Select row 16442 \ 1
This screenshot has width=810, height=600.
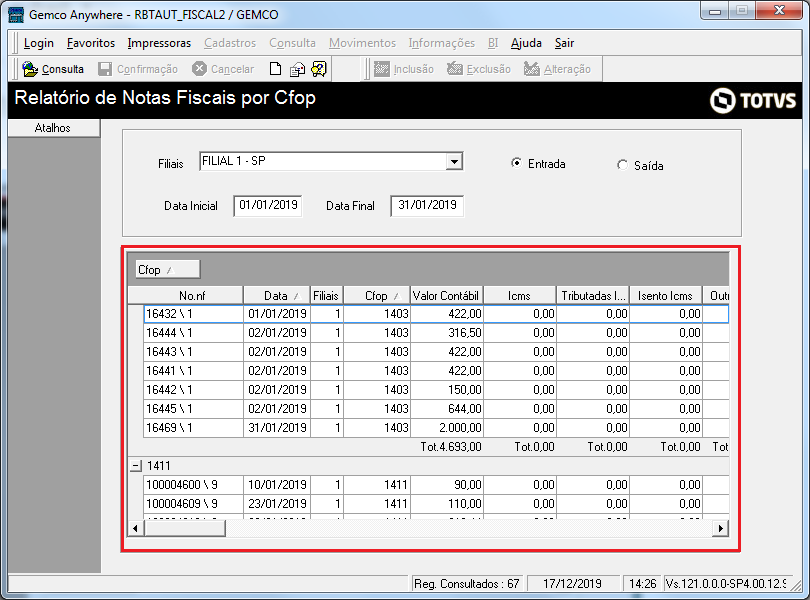pyautogui.click(x=436, y=390)
